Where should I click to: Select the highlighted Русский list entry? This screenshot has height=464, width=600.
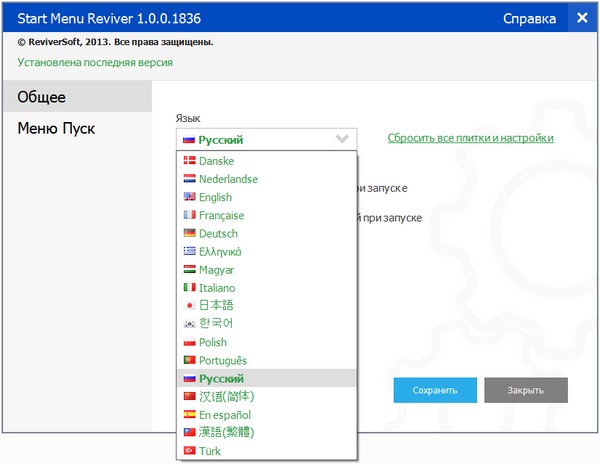point(221,378)
